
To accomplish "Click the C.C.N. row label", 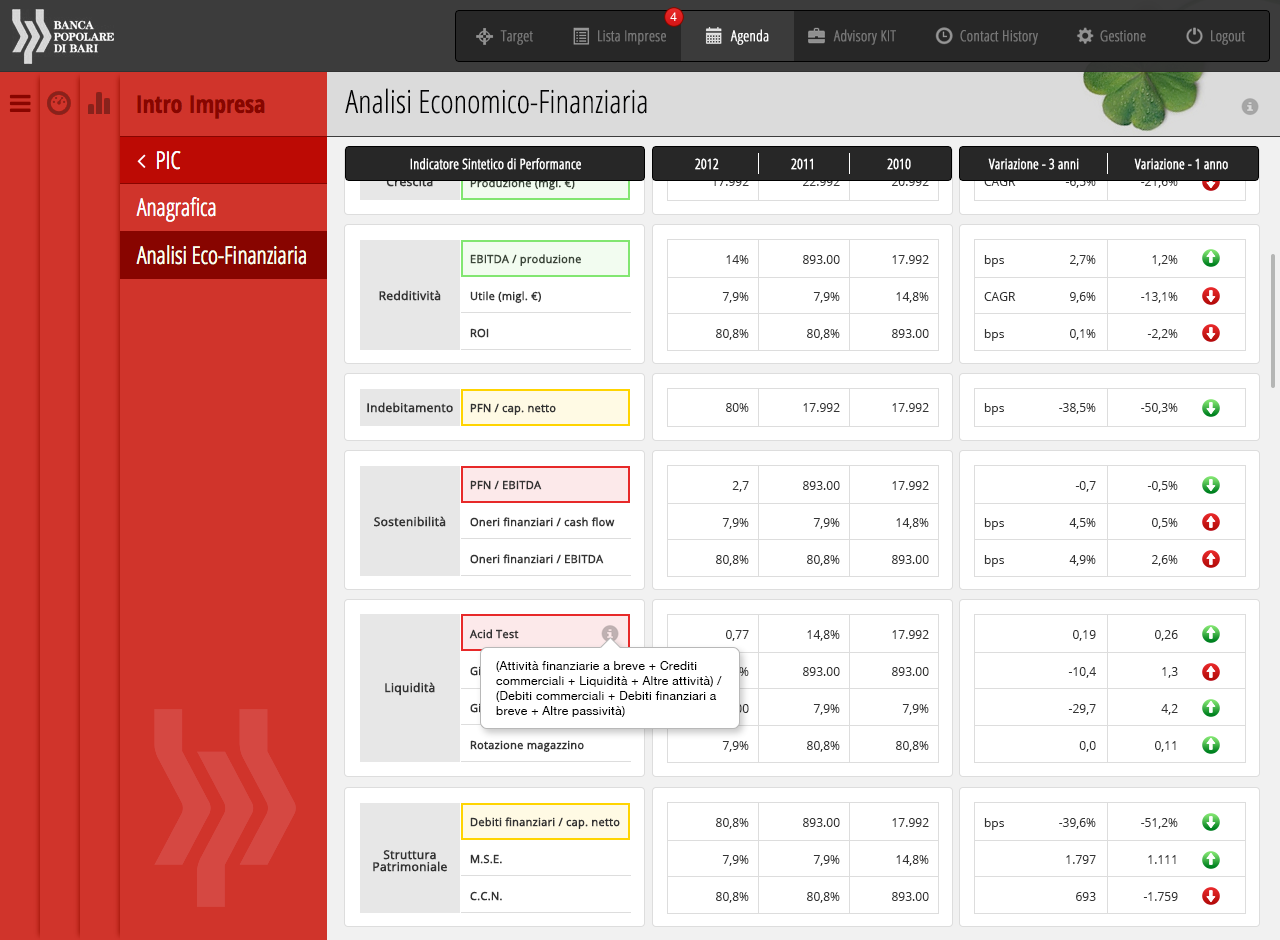I will point(486,896).
